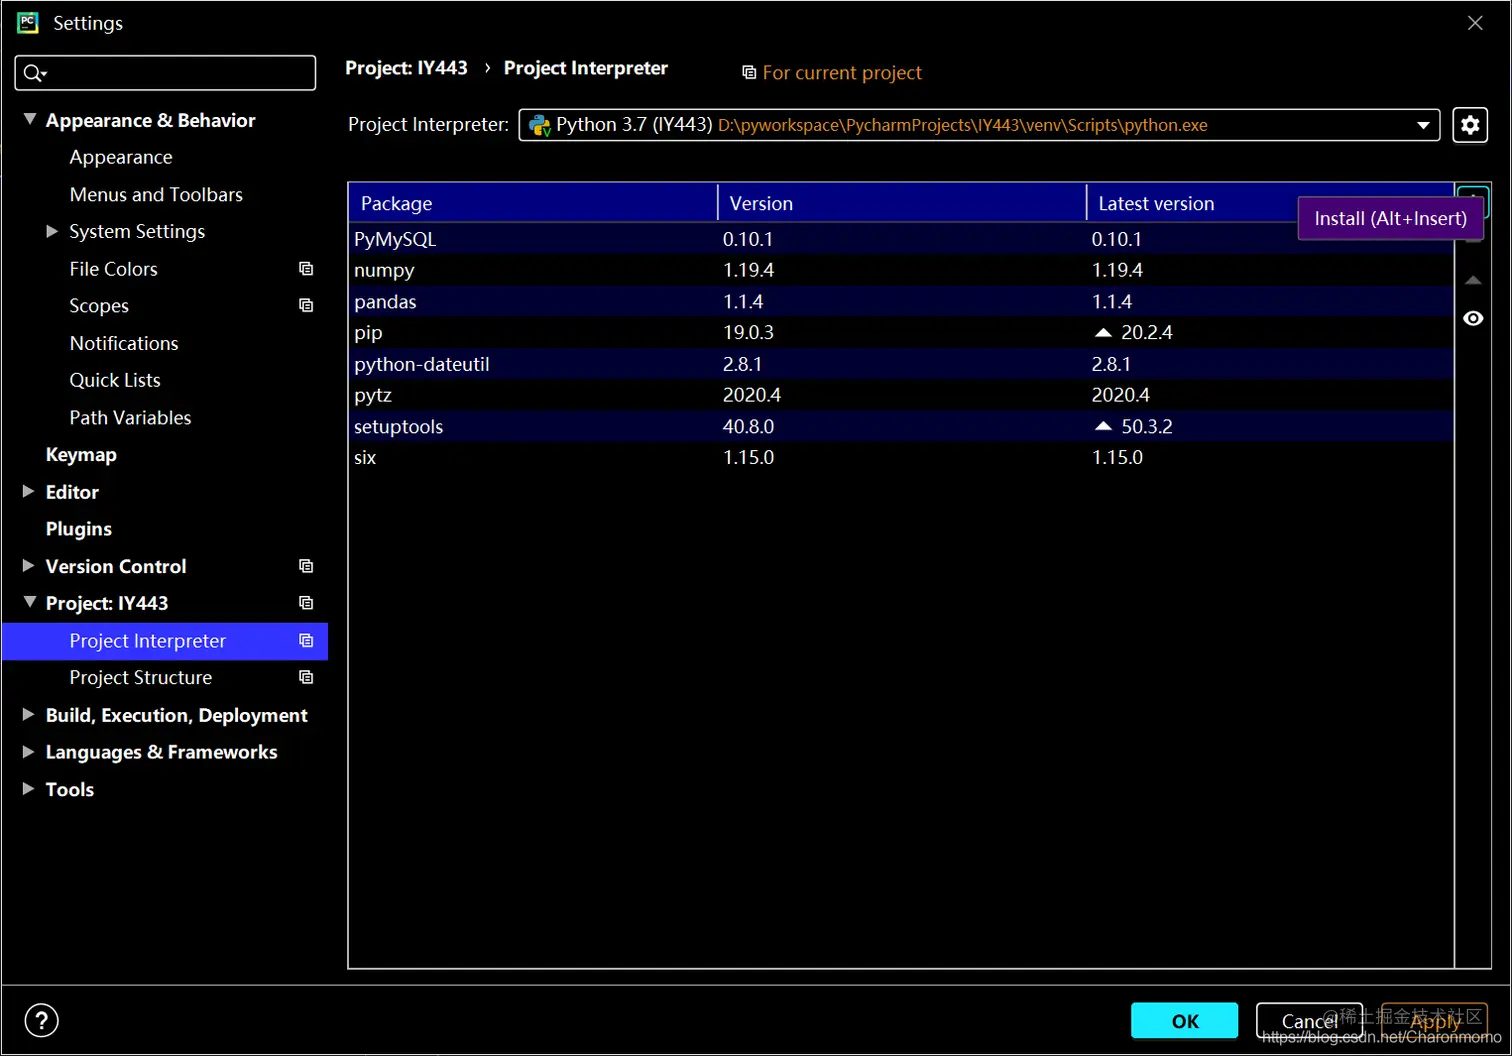Click the For current project copy icon
Viewport: 1512px width, 1056px height.
point(749,72)
